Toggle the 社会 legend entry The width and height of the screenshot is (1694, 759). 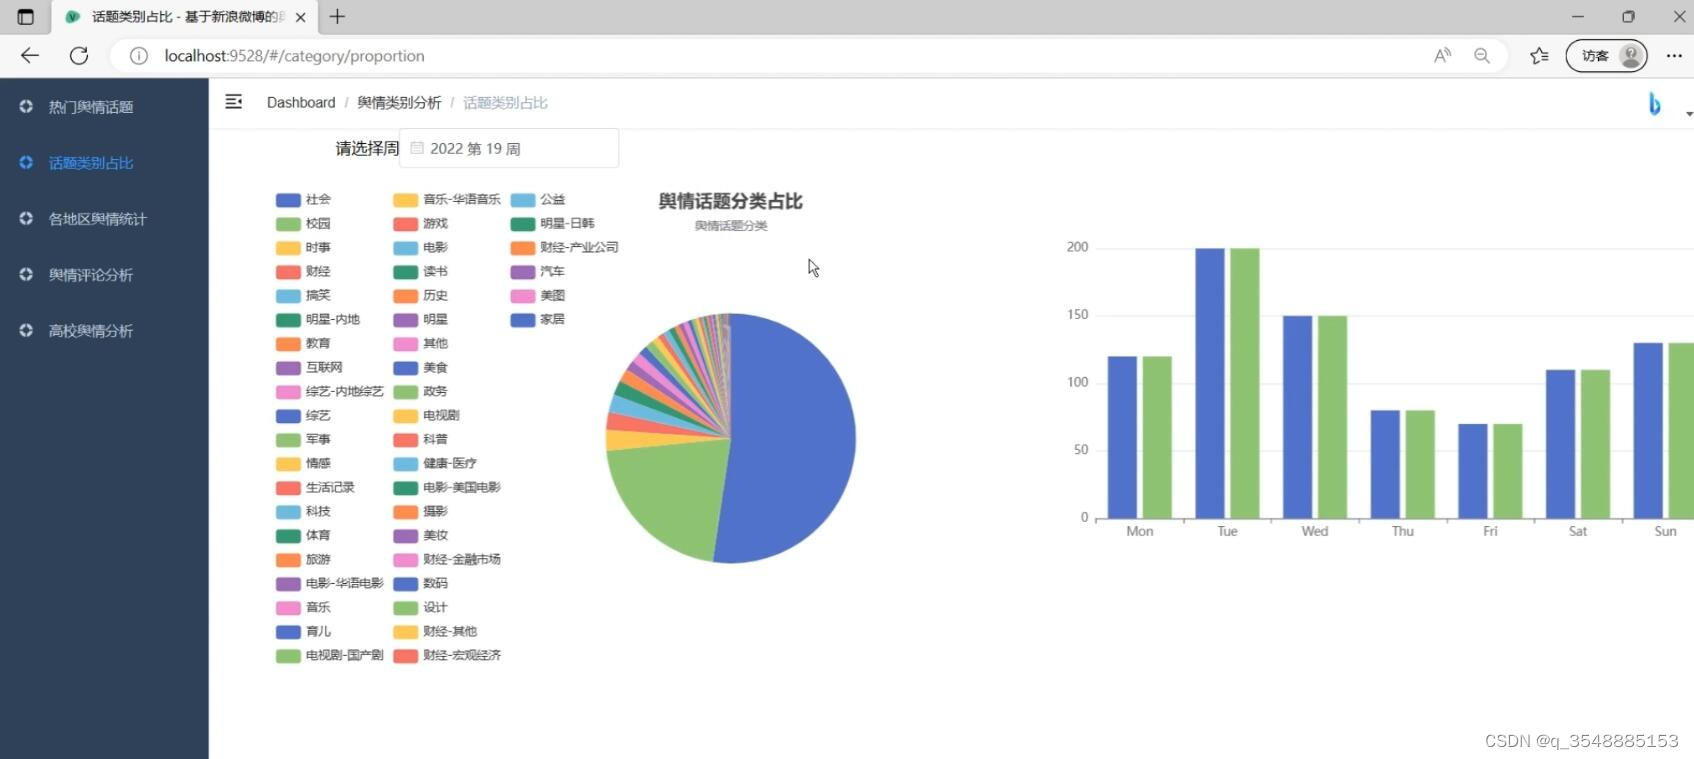click(303, 200)
